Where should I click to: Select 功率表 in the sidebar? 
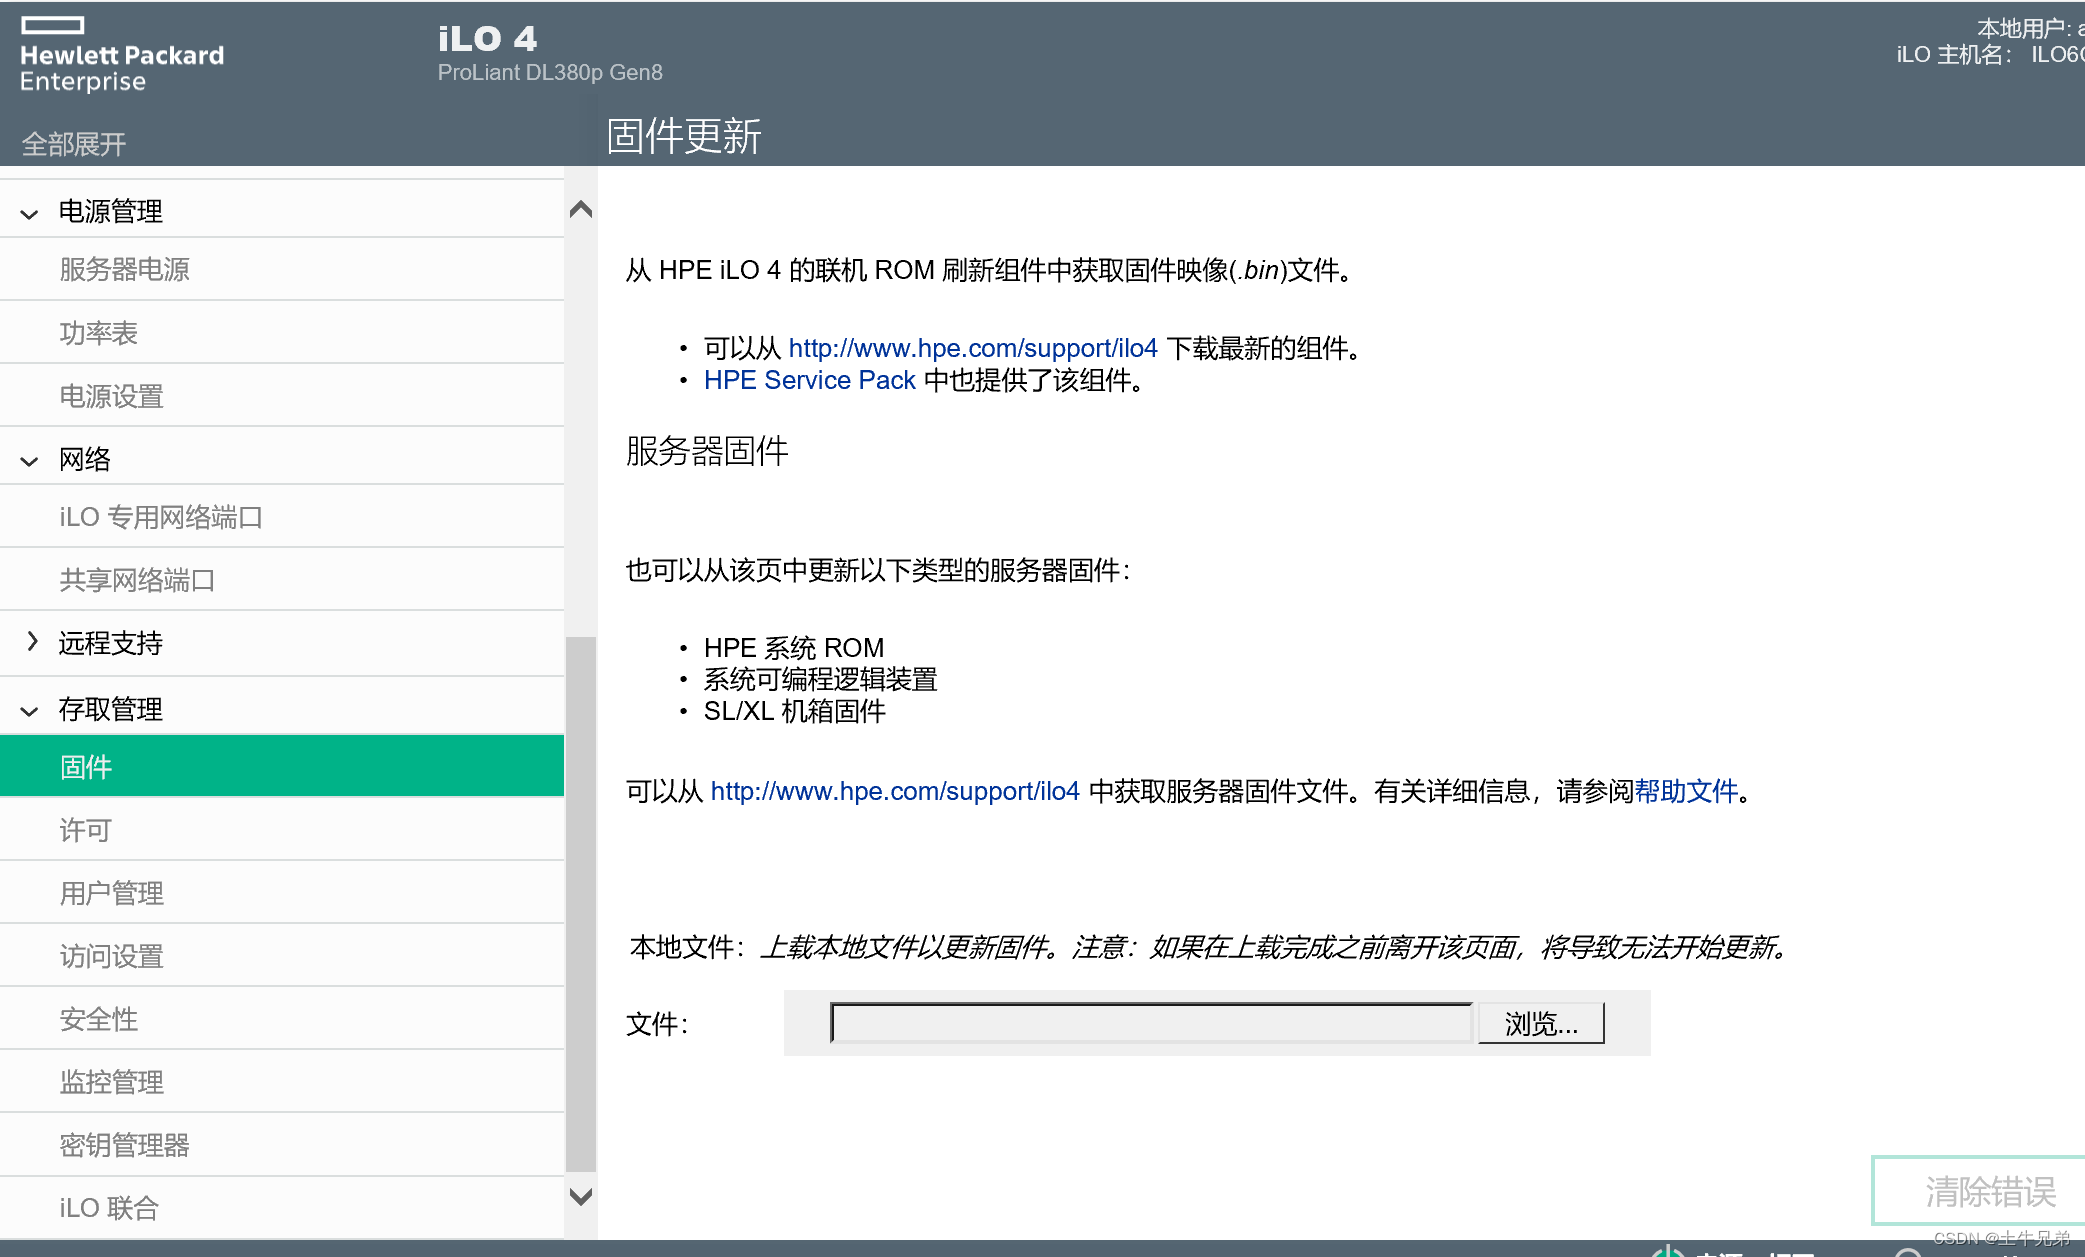click(x=100, y=332)
